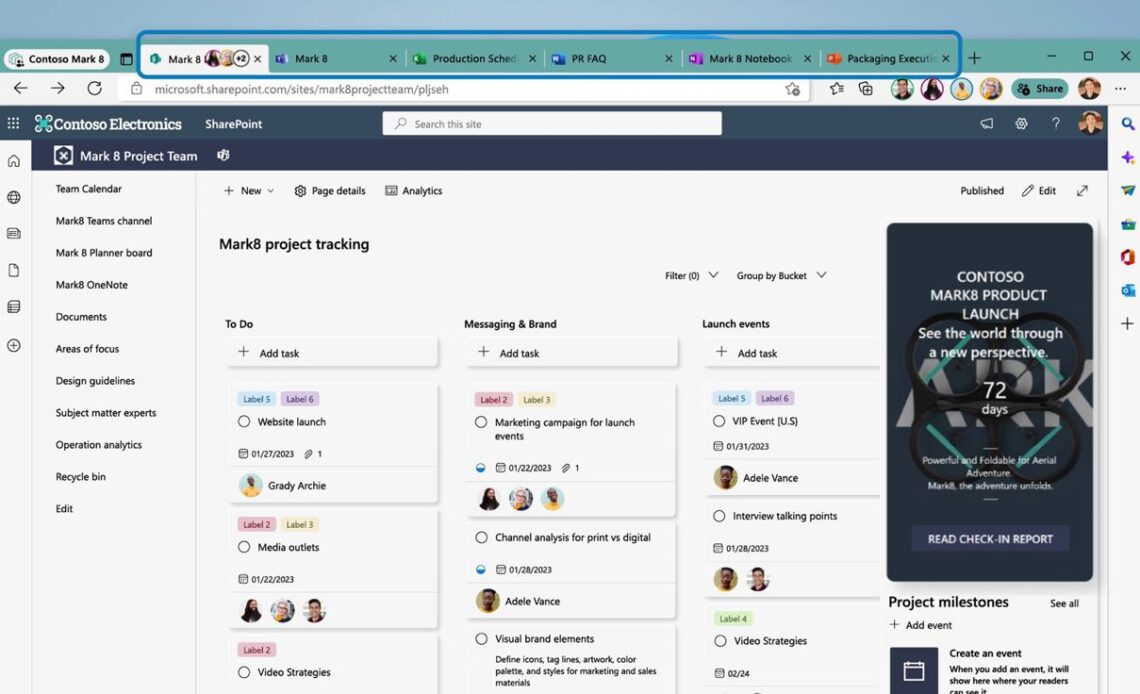This screenshot has width=1140, height=694.
Task: Open the Group by Bucket dropdown
Action: [x=781, y=275]
